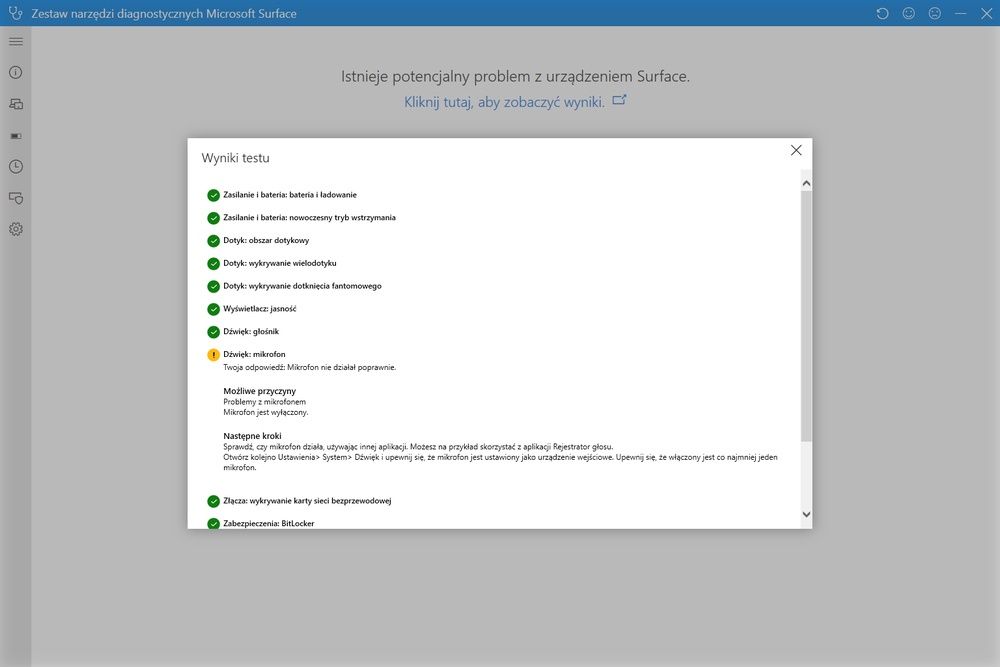Viewport: 1000px width, 667px height.
Task: Click 'Dźwięk: głośnik' result
Action: (251, 332)
